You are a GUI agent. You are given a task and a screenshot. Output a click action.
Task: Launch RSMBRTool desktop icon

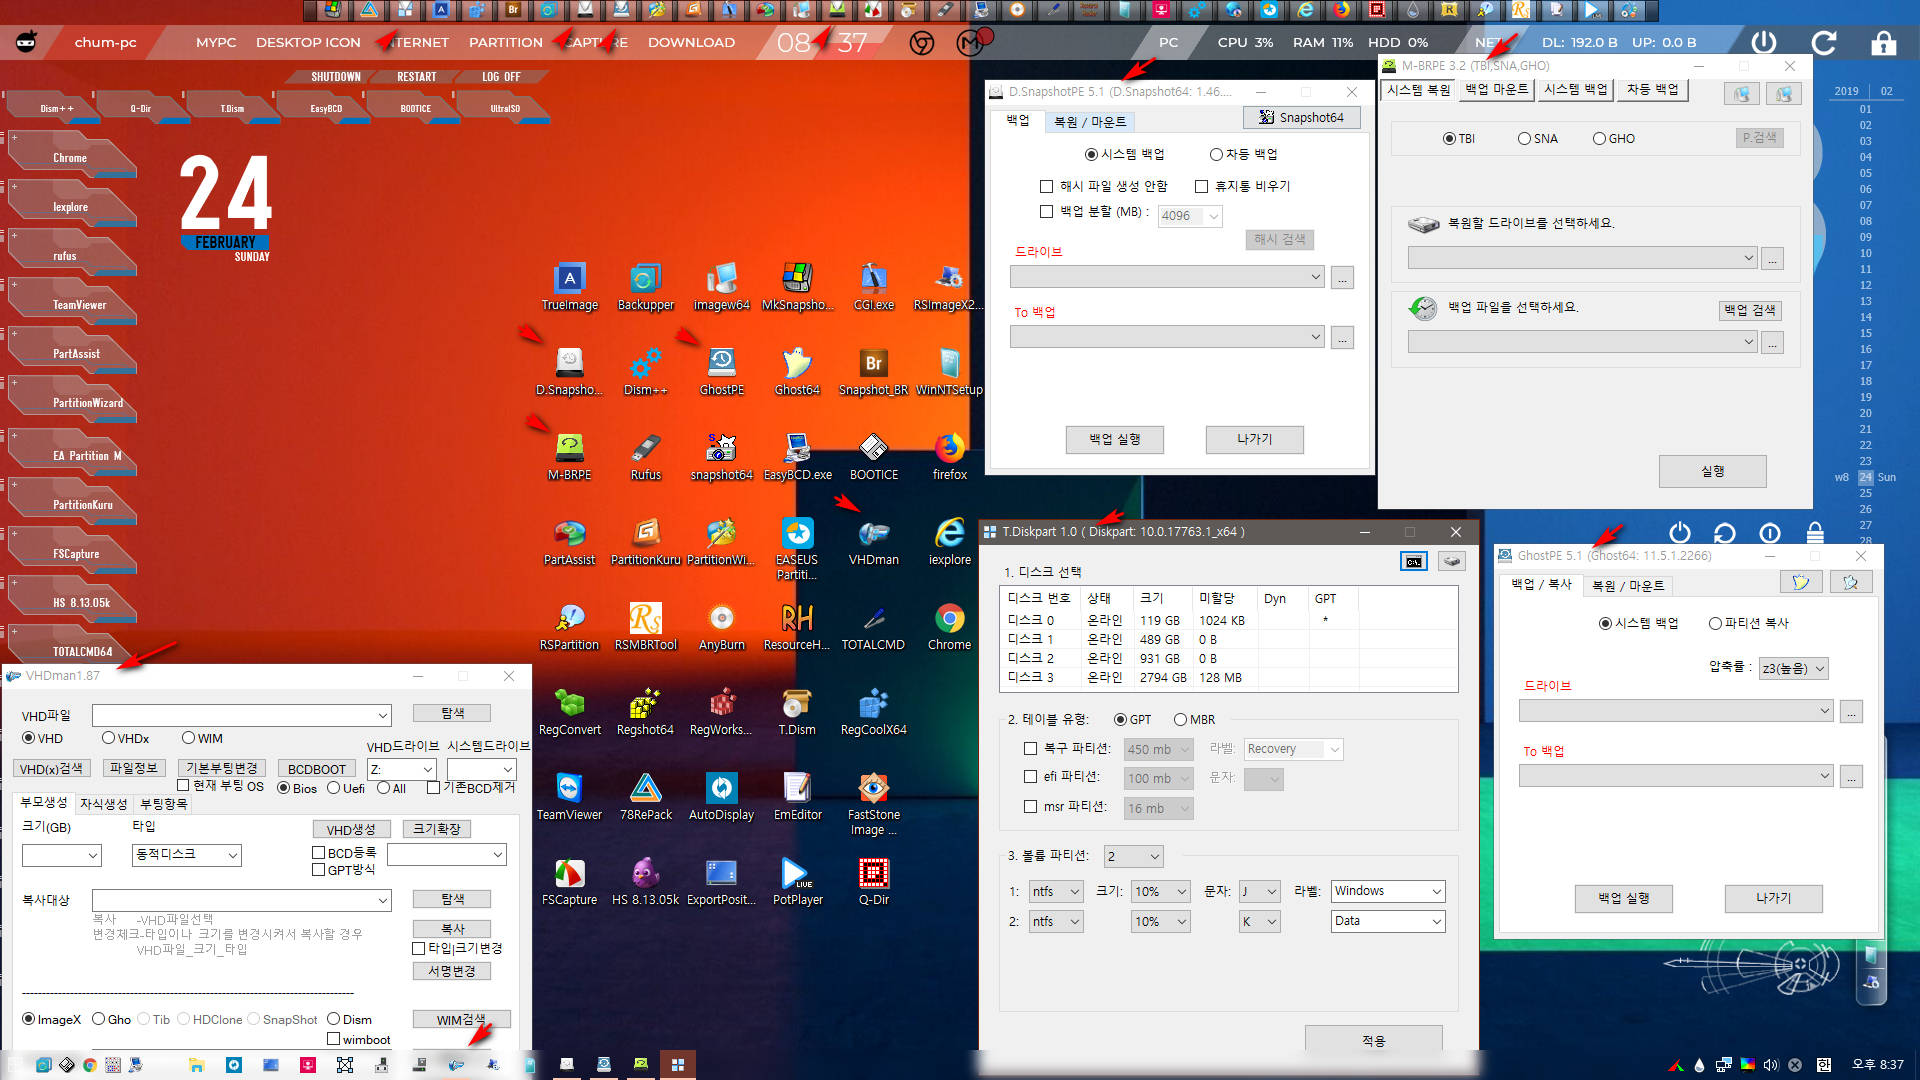(645, 627)
